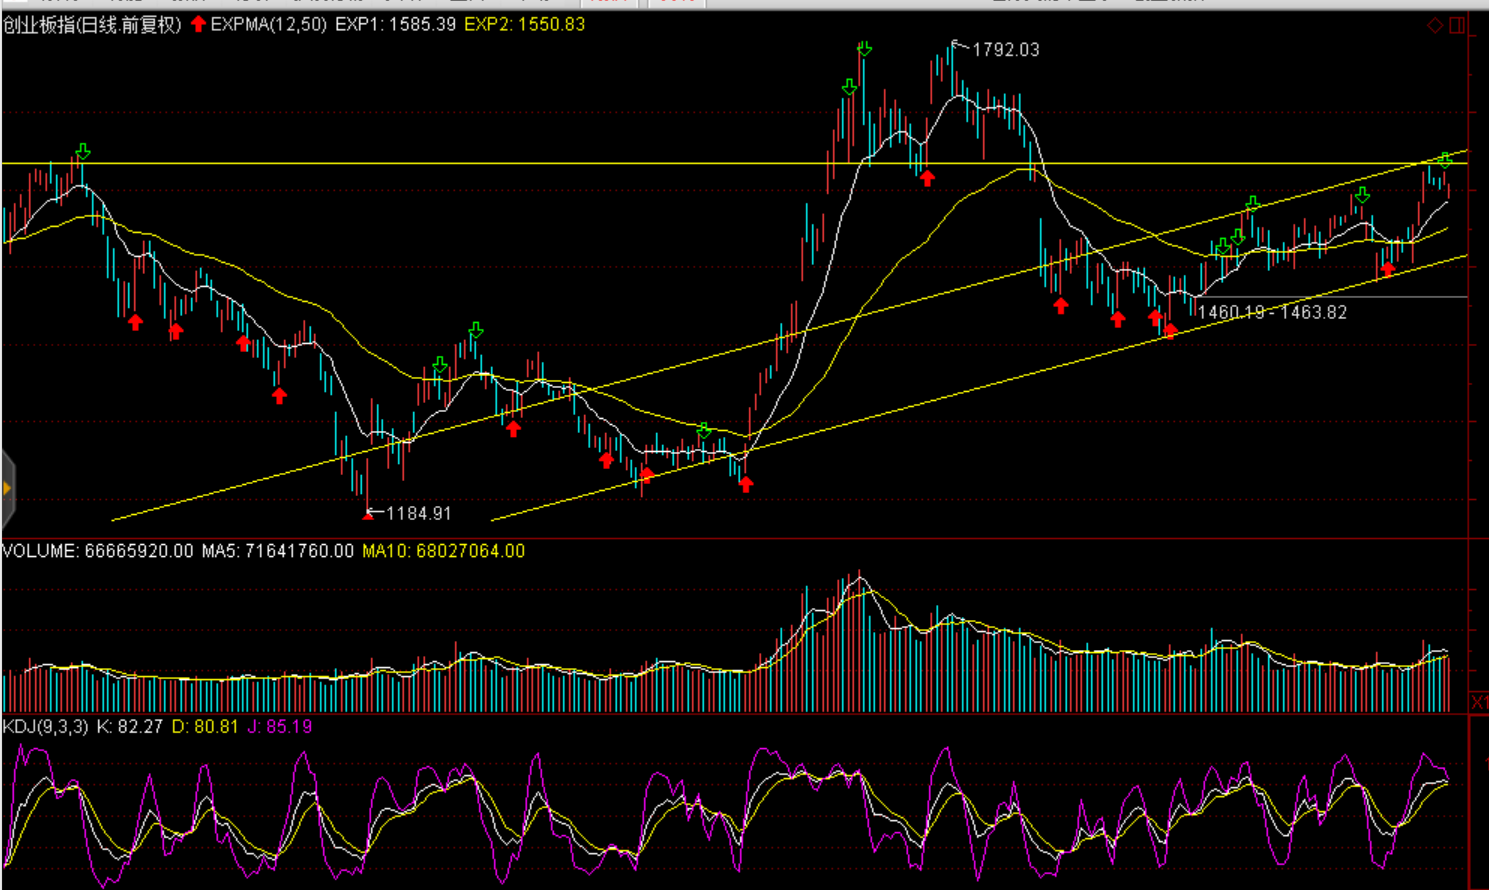Viewport: 1489px width, 890px height.
Task: Click the 1460.19 - 1463.82 gap label
Action: point(1272,312)
